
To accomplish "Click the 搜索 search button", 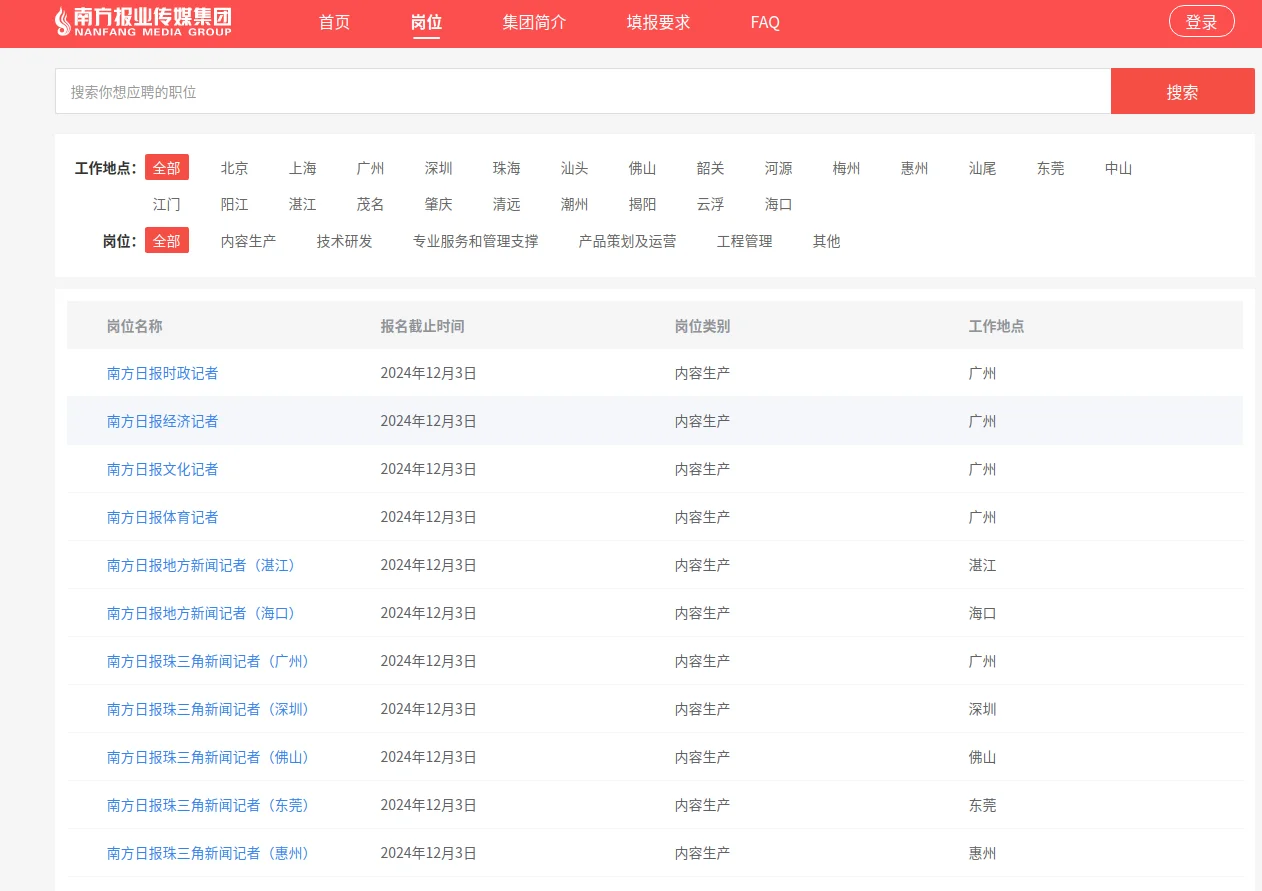I will click(x=1183, y=91).
